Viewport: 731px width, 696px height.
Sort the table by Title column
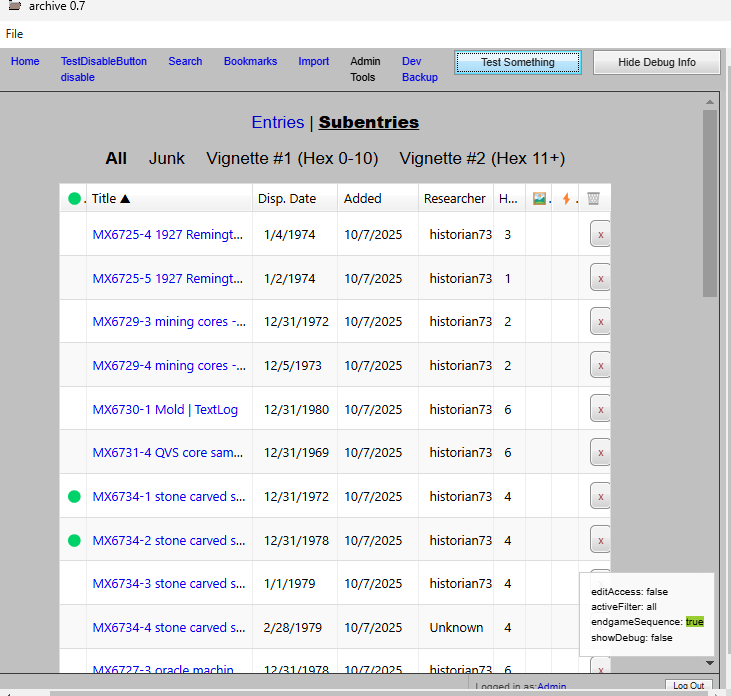point(111,199)
